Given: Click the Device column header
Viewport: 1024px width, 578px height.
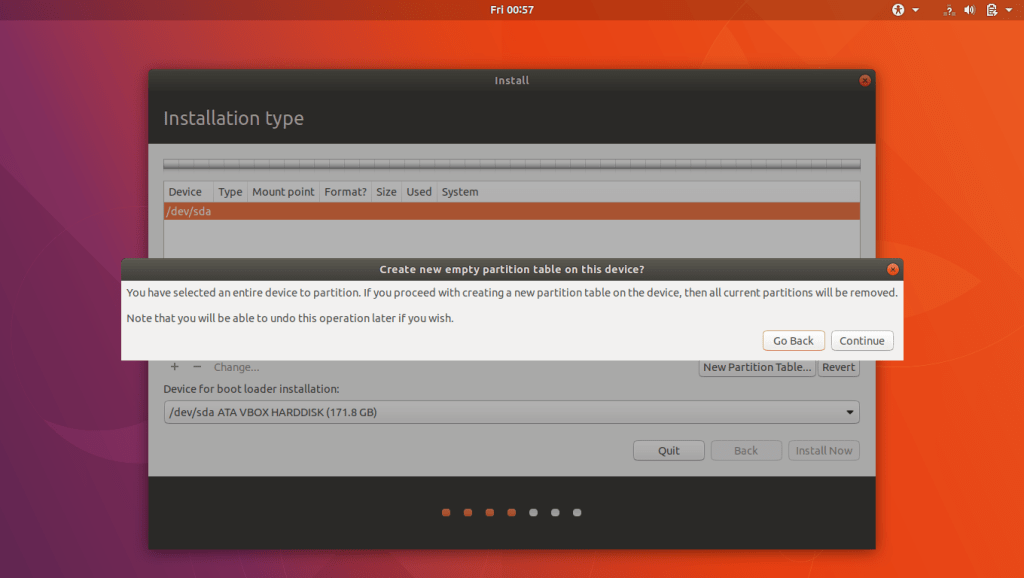Looking at the screenshot, I should 185,192.
